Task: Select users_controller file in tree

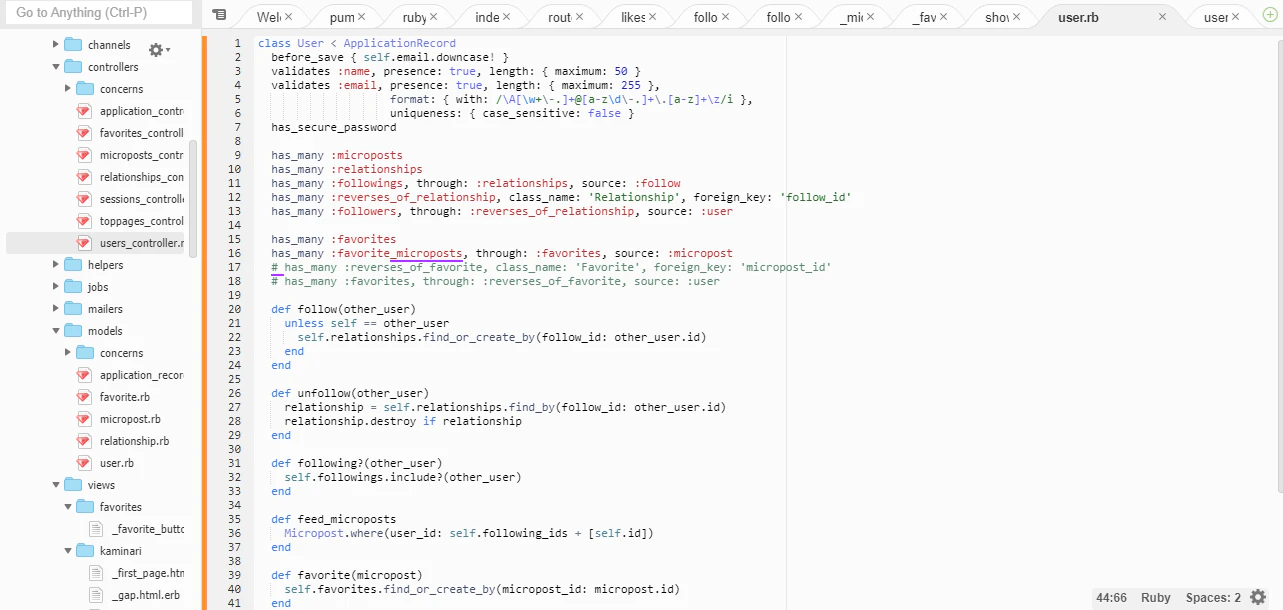Action: 96,243
